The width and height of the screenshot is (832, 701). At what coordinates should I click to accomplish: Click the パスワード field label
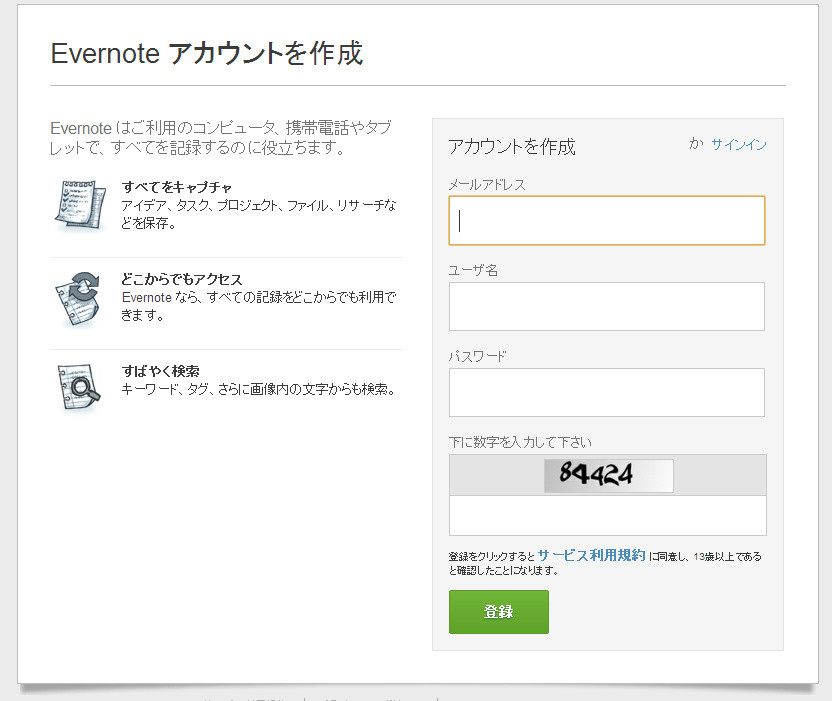[478, 356]
